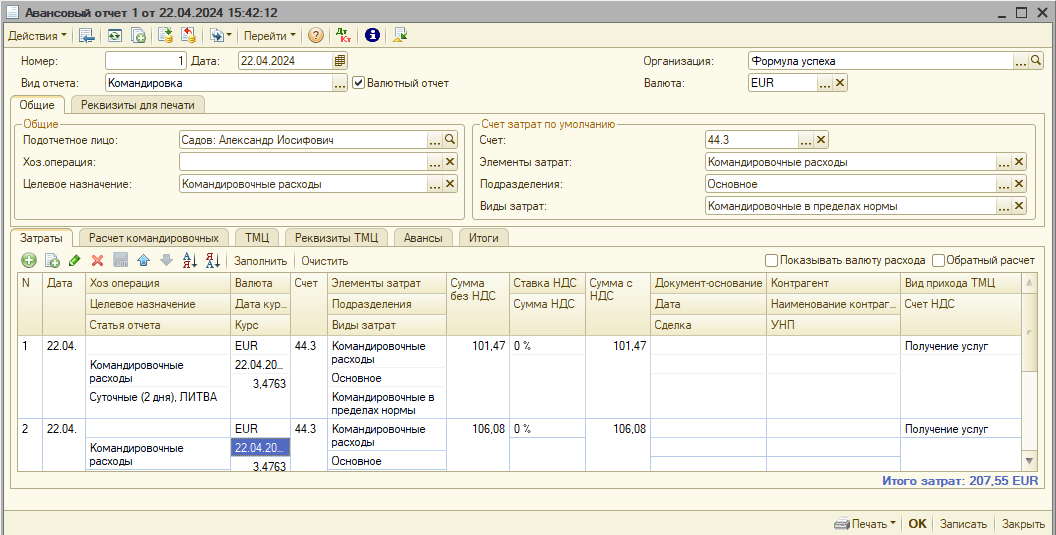
Task: Click the green plus add row icon
Action: click(29, 260)
